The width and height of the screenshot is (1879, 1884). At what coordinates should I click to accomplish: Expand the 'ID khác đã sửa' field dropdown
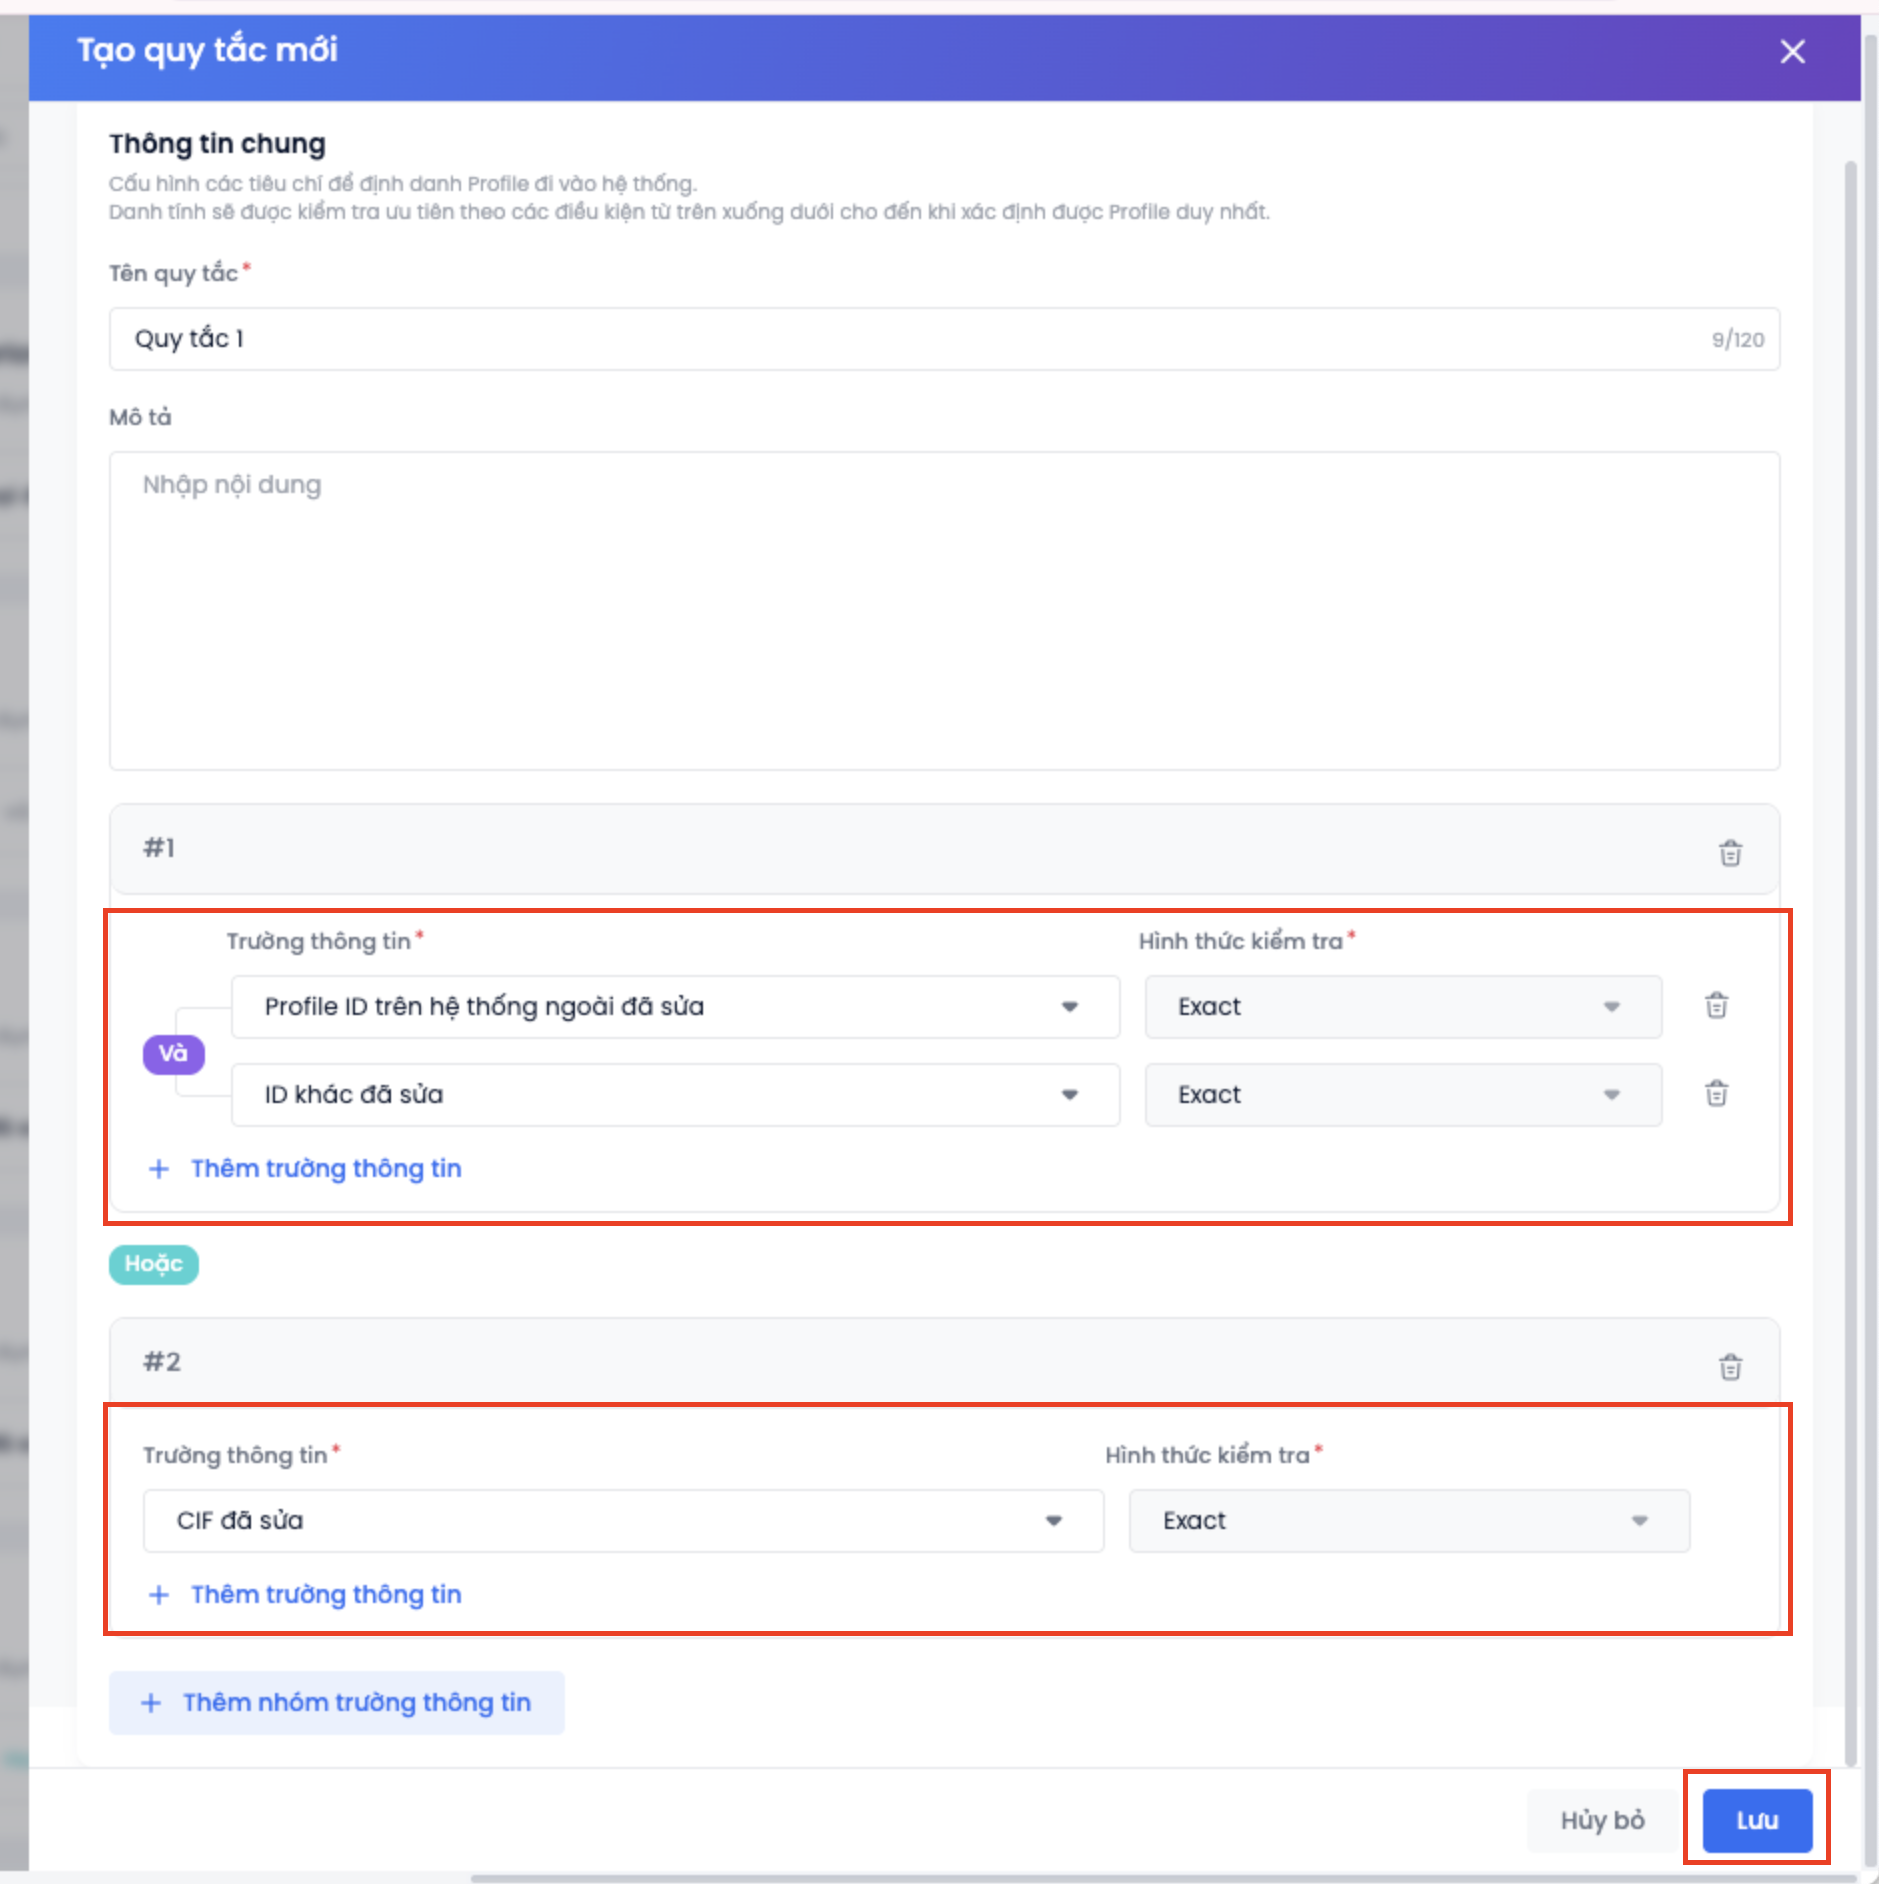(675, 1095)
